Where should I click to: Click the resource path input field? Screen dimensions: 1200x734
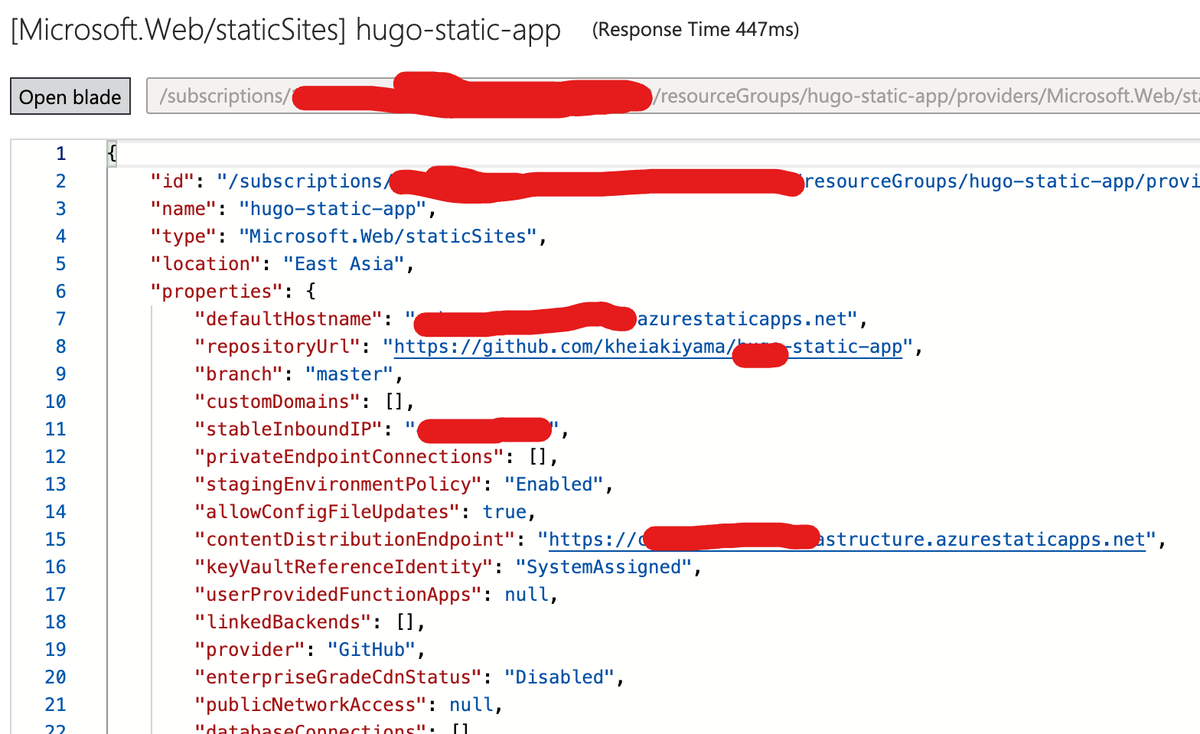[x=674, y=96]
